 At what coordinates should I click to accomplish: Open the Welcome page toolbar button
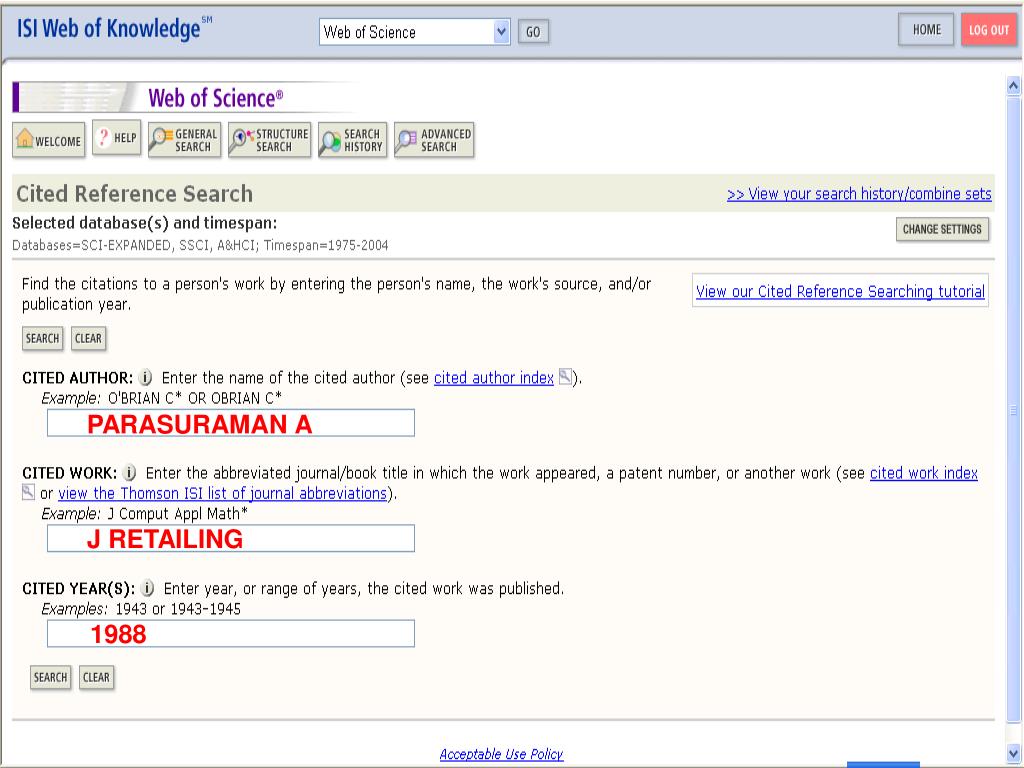point(48,140)
